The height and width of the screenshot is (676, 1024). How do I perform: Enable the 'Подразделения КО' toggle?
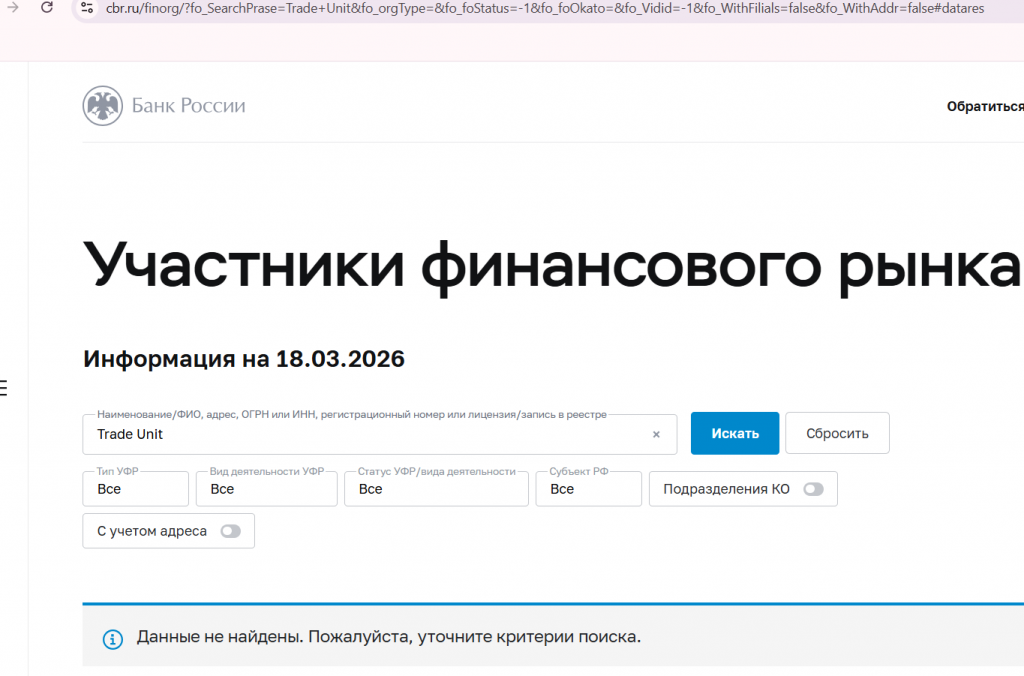[813, 488]
